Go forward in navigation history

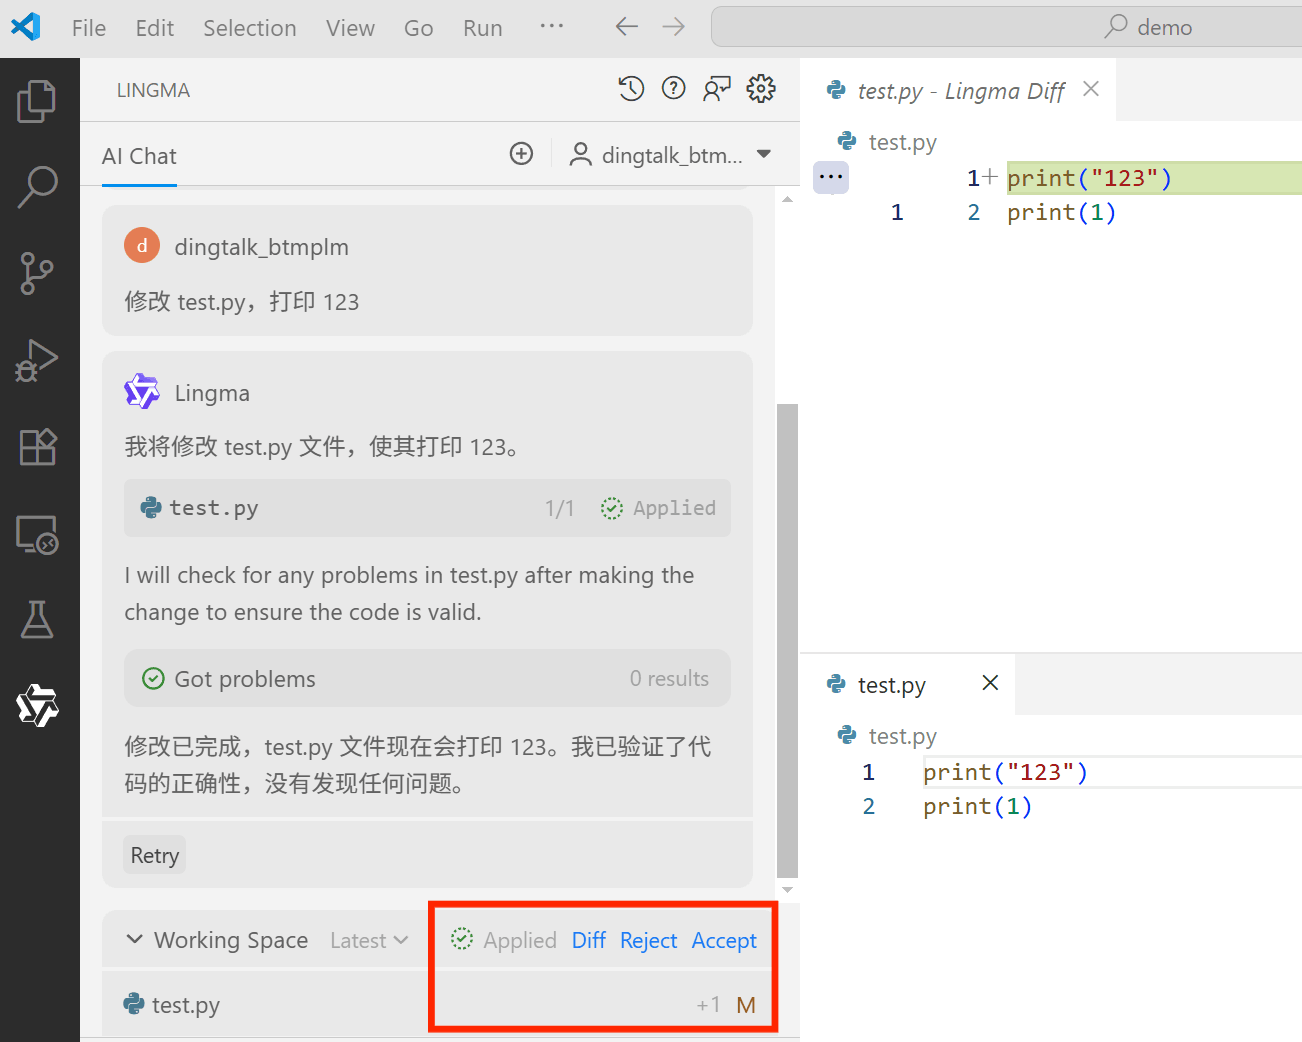coord(674,27)
